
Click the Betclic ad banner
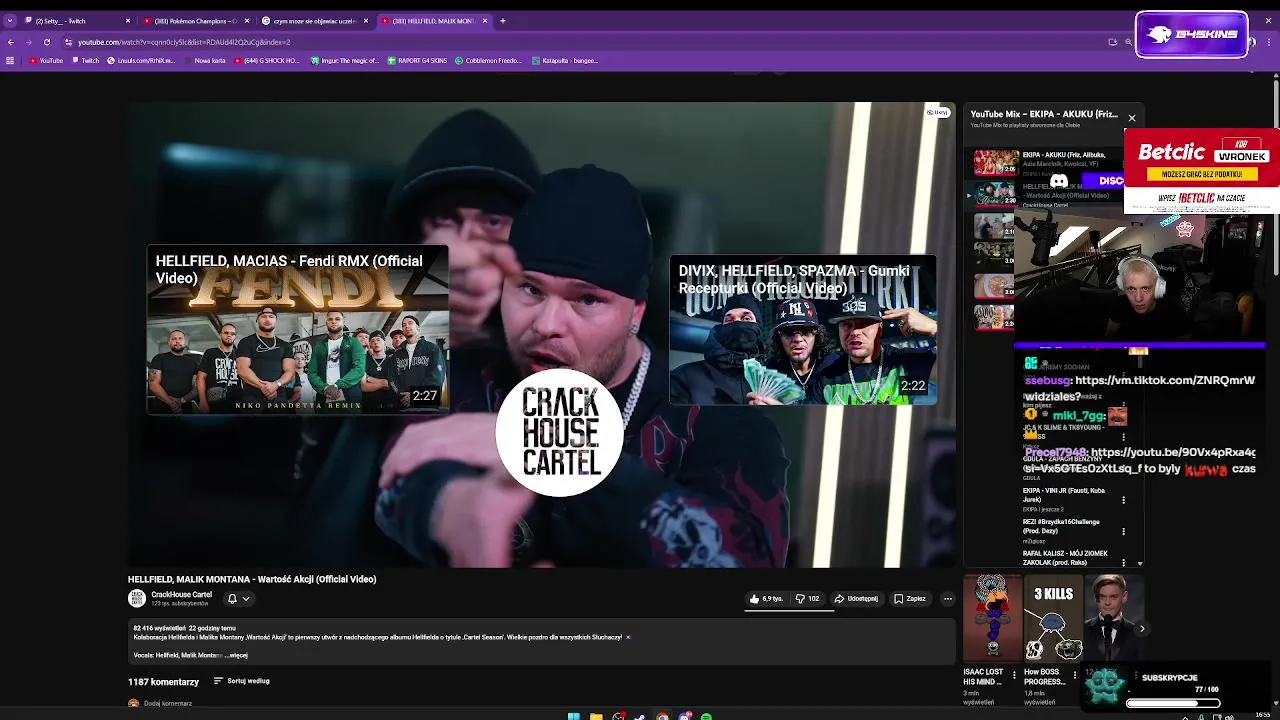point(1201,171)
